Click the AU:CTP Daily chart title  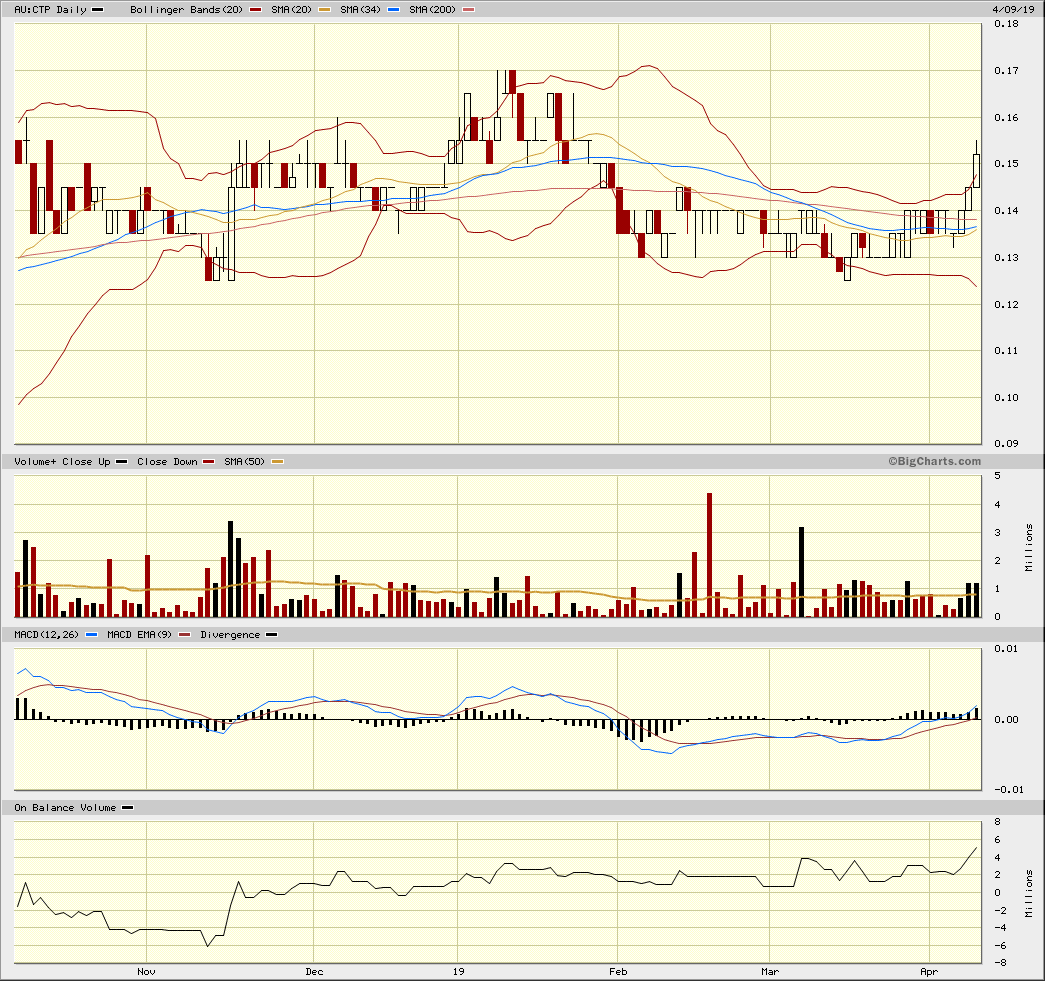point(51,9)
